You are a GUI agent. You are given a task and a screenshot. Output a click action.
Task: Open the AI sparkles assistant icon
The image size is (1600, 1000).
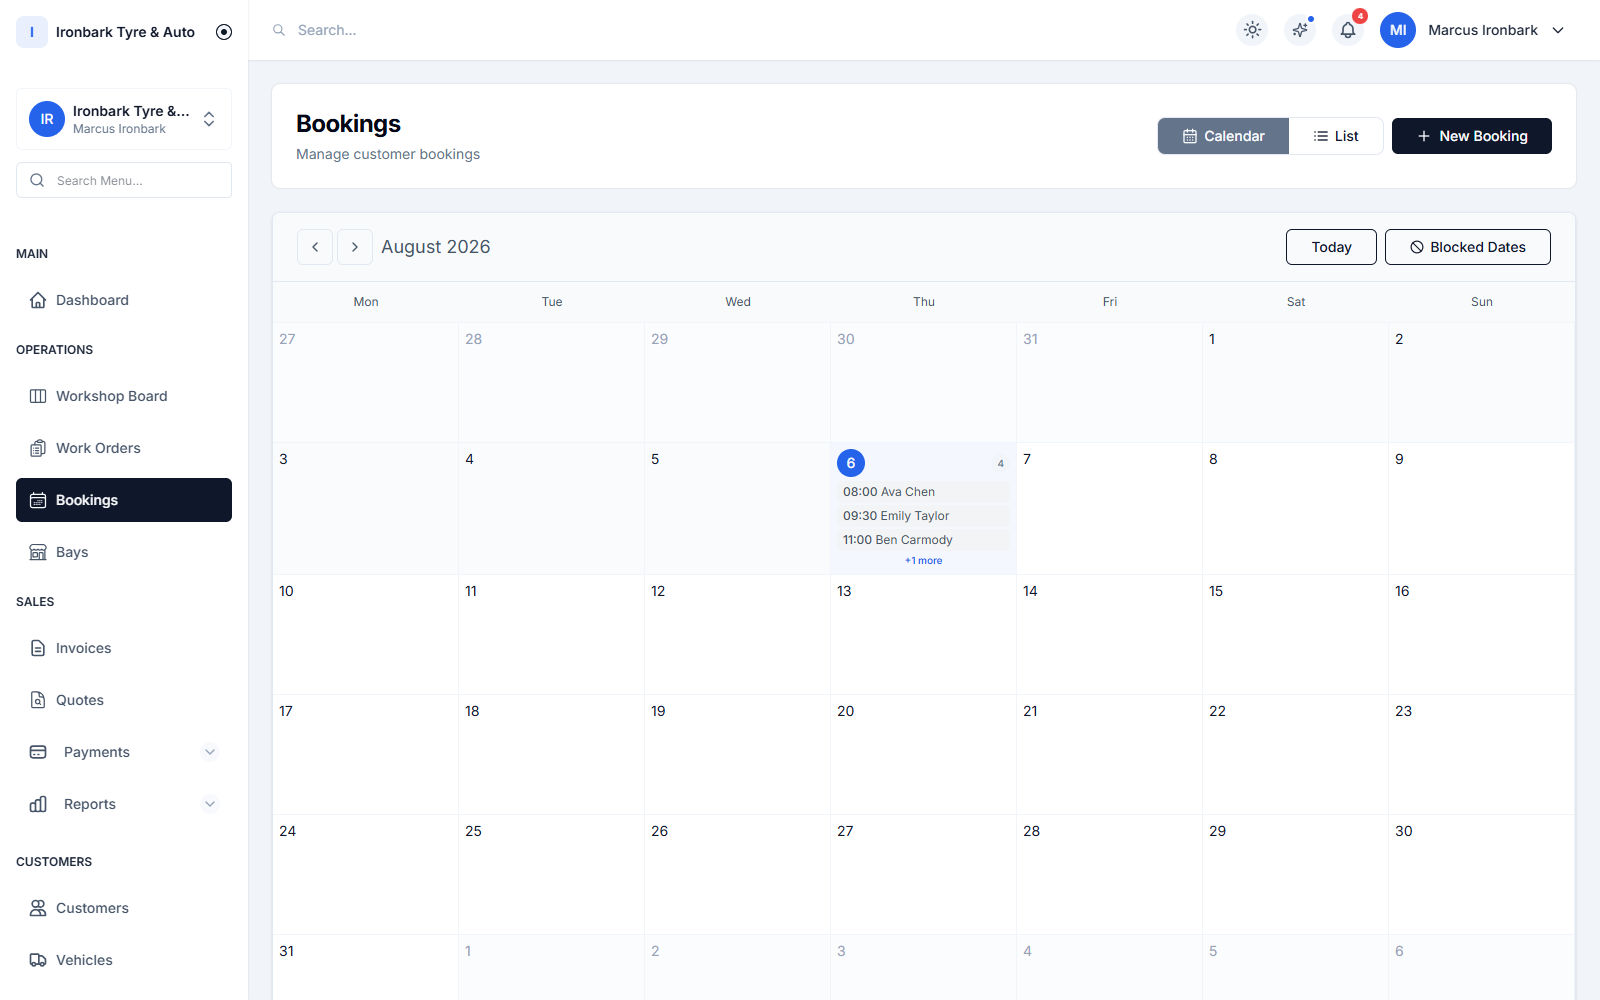[1300, 30]
